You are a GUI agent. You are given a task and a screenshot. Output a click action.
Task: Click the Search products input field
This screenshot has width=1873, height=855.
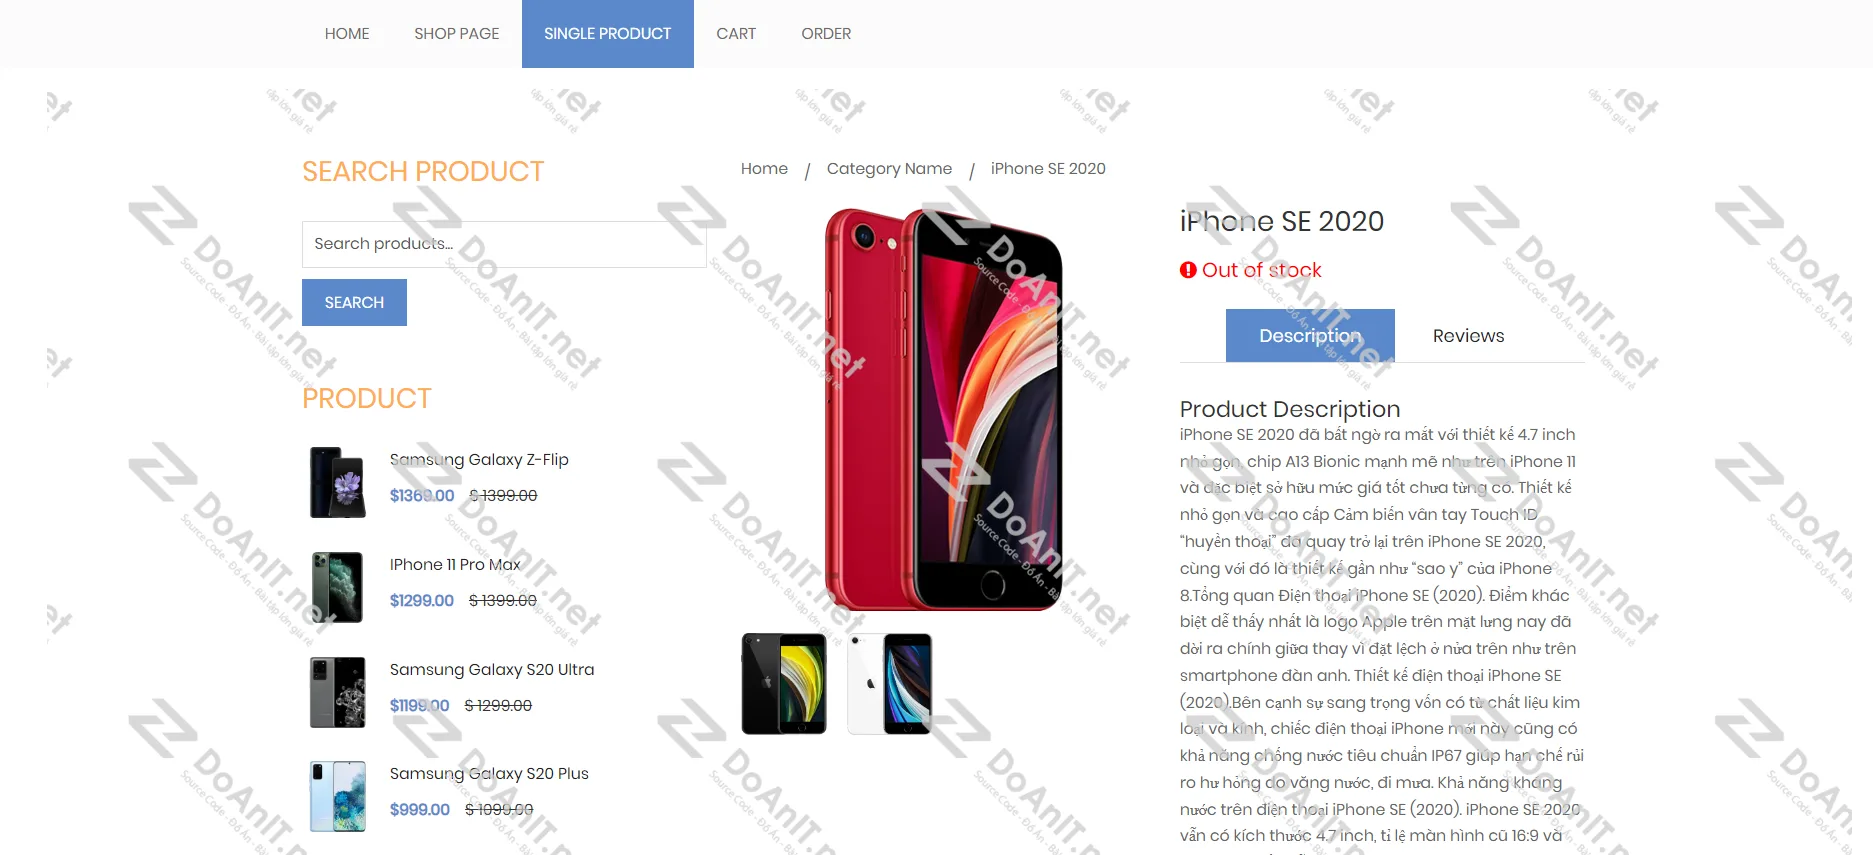tap(504, 244)
